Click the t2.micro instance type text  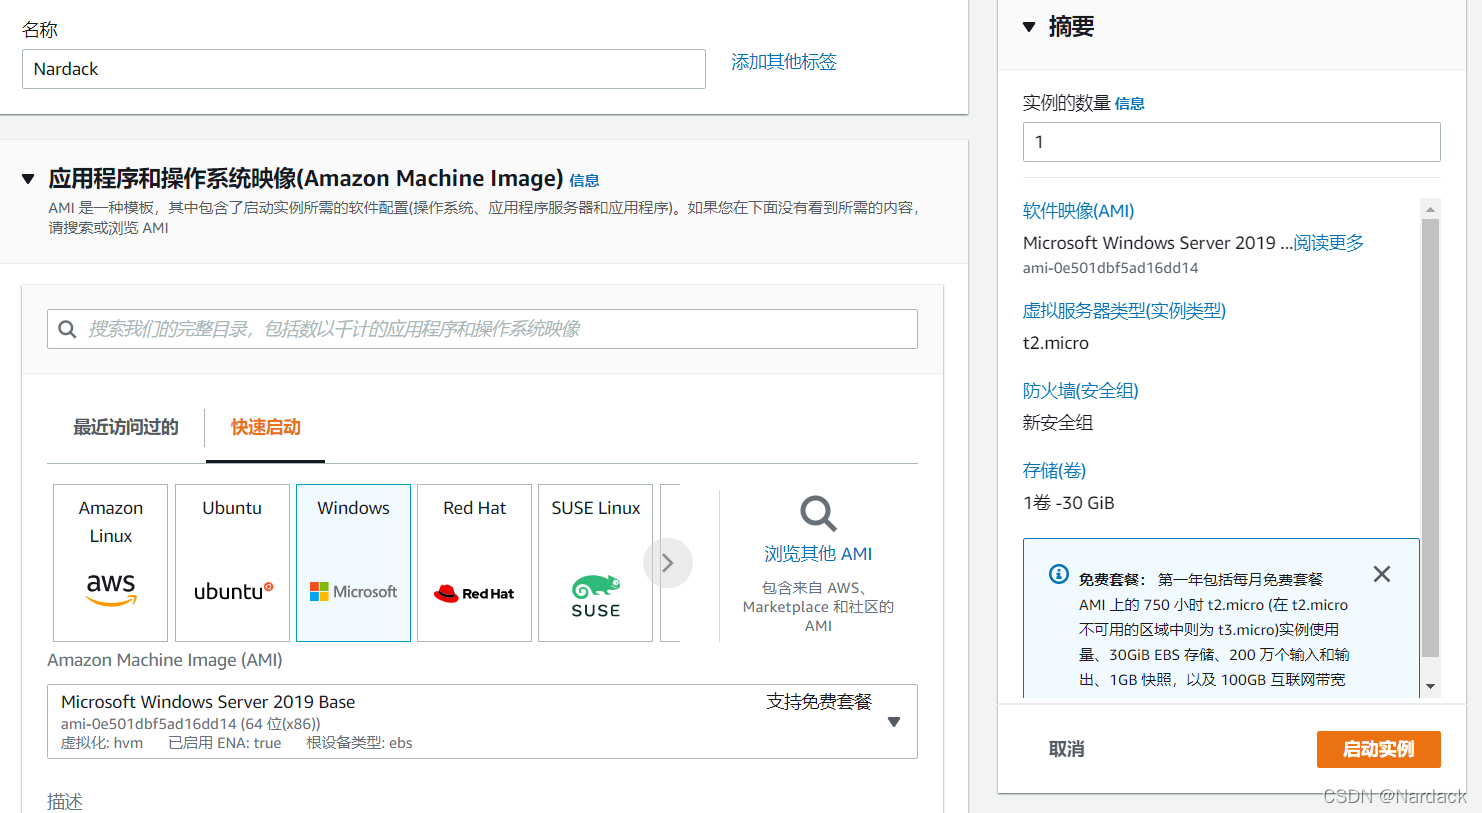1056,343
